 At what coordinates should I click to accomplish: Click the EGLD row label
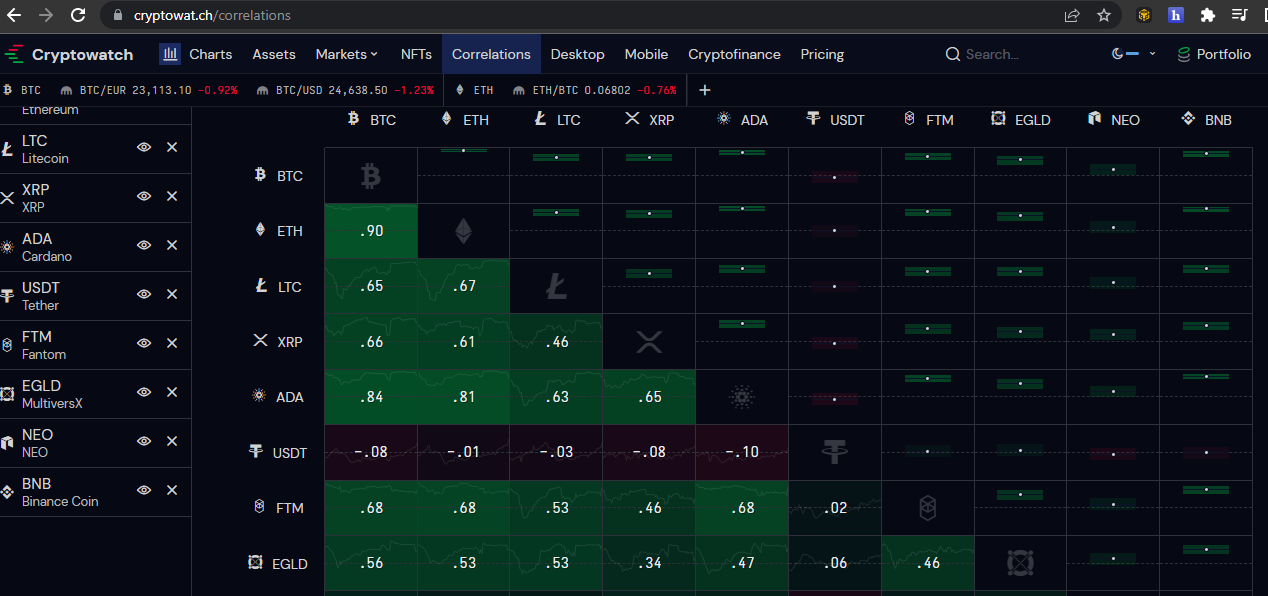278,564
